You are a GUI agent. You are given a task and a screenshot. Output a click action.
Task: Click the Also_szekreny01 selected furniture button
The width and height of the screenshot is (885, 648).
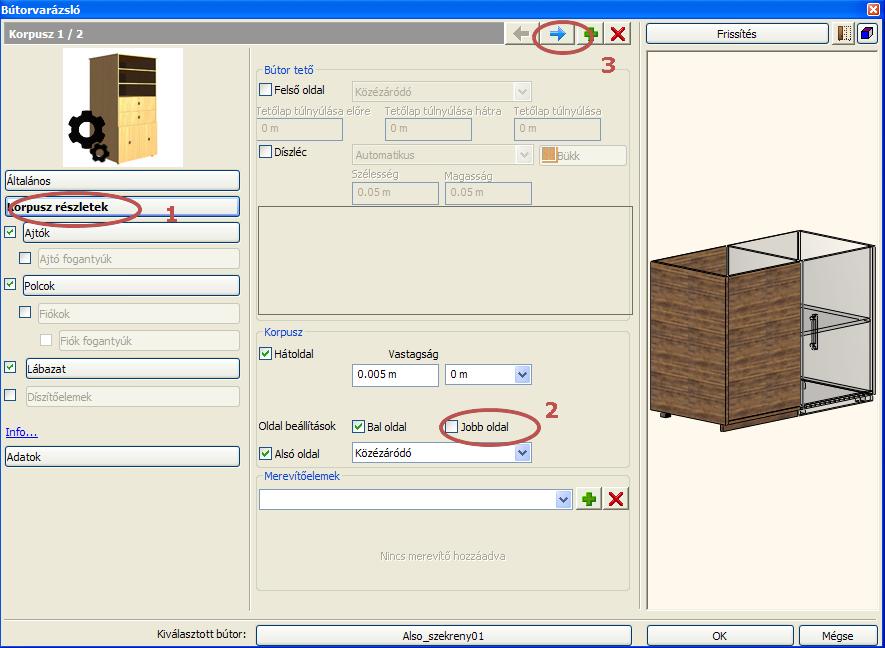click(x=444, y=636)
